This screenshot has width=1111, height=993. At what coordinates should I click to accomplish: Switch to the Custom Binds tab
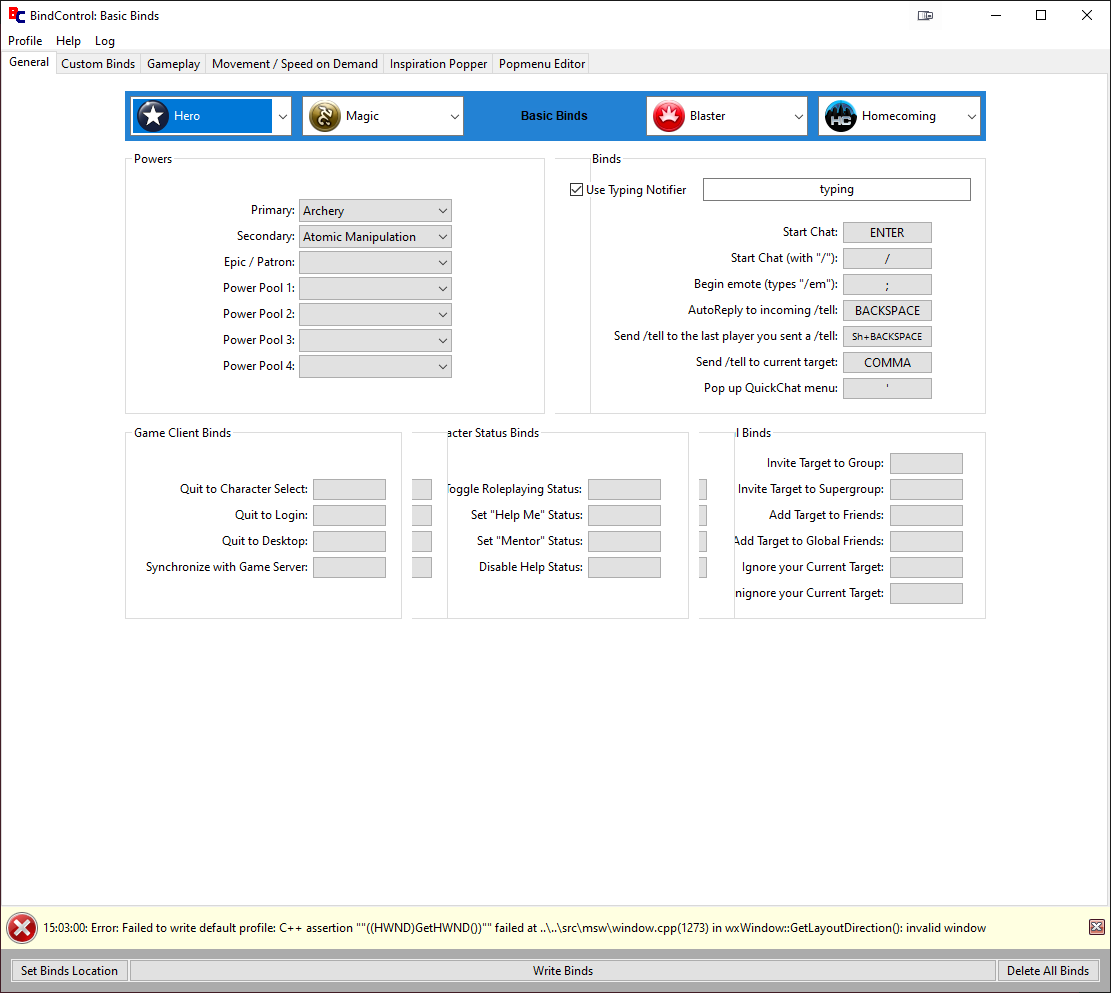98,64
